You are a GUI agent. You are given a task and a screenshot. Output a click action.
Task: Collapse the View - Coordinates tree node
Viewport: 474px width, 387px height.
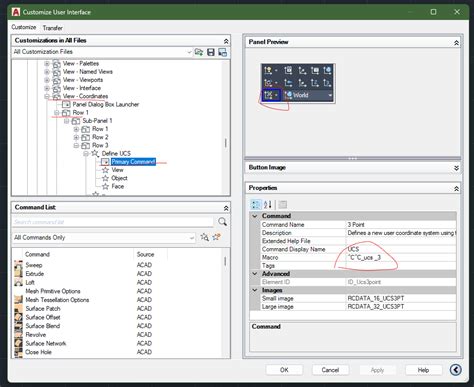tap(47, 96)
